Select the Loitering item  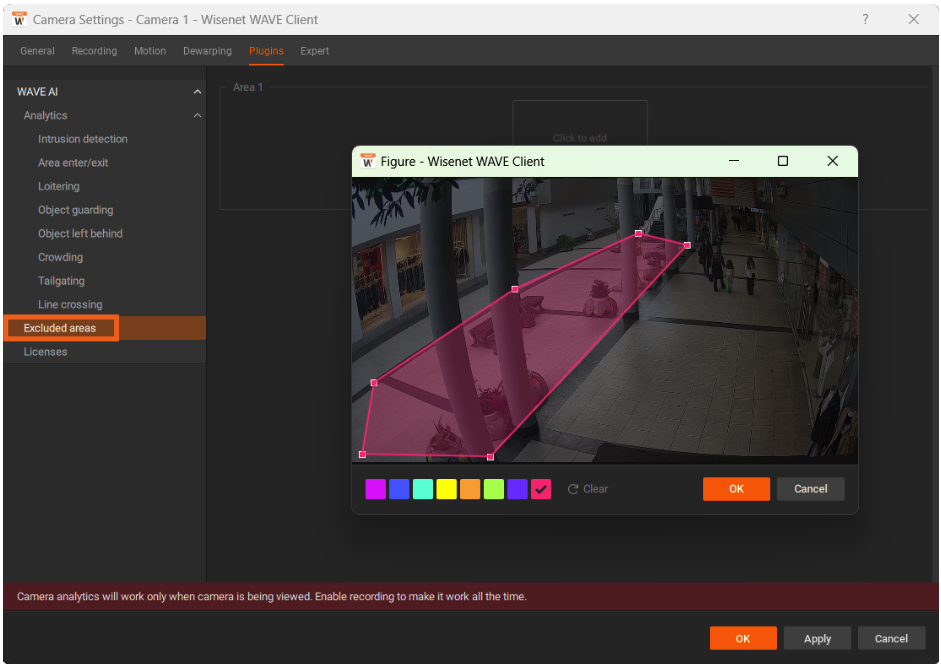[59, 186]
